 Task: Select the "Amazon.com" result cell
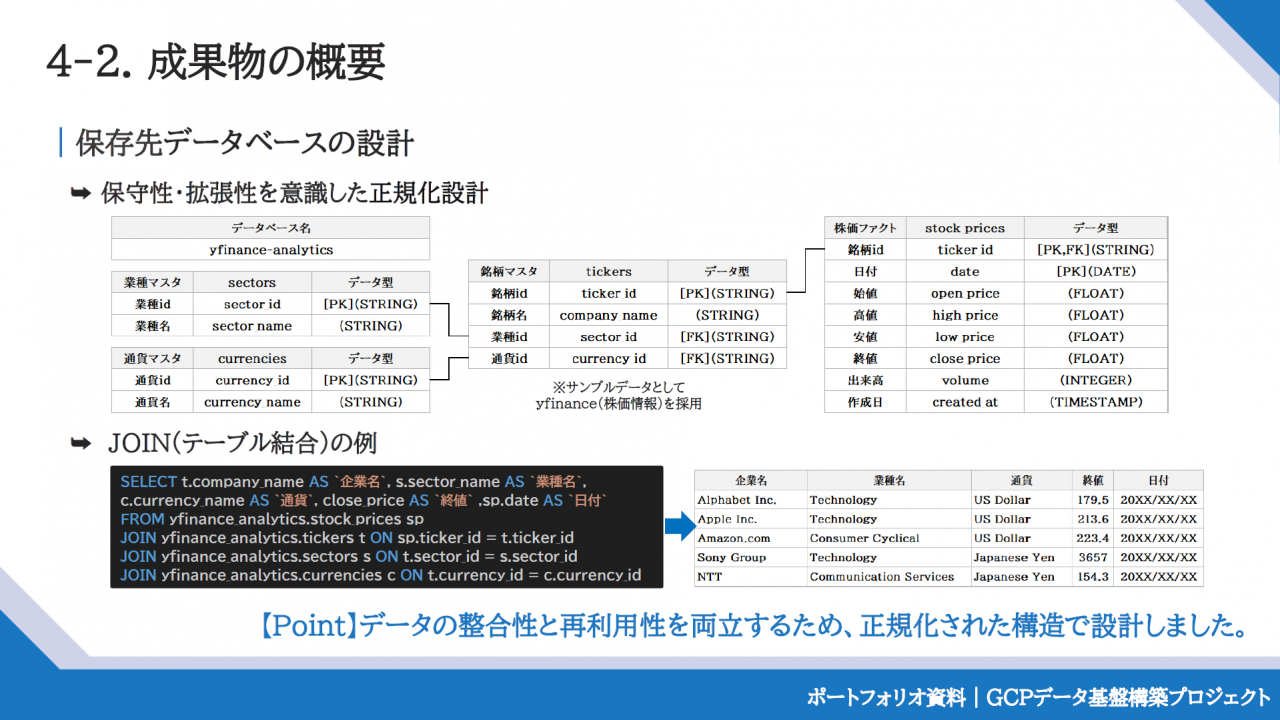(x=751, y=538)
